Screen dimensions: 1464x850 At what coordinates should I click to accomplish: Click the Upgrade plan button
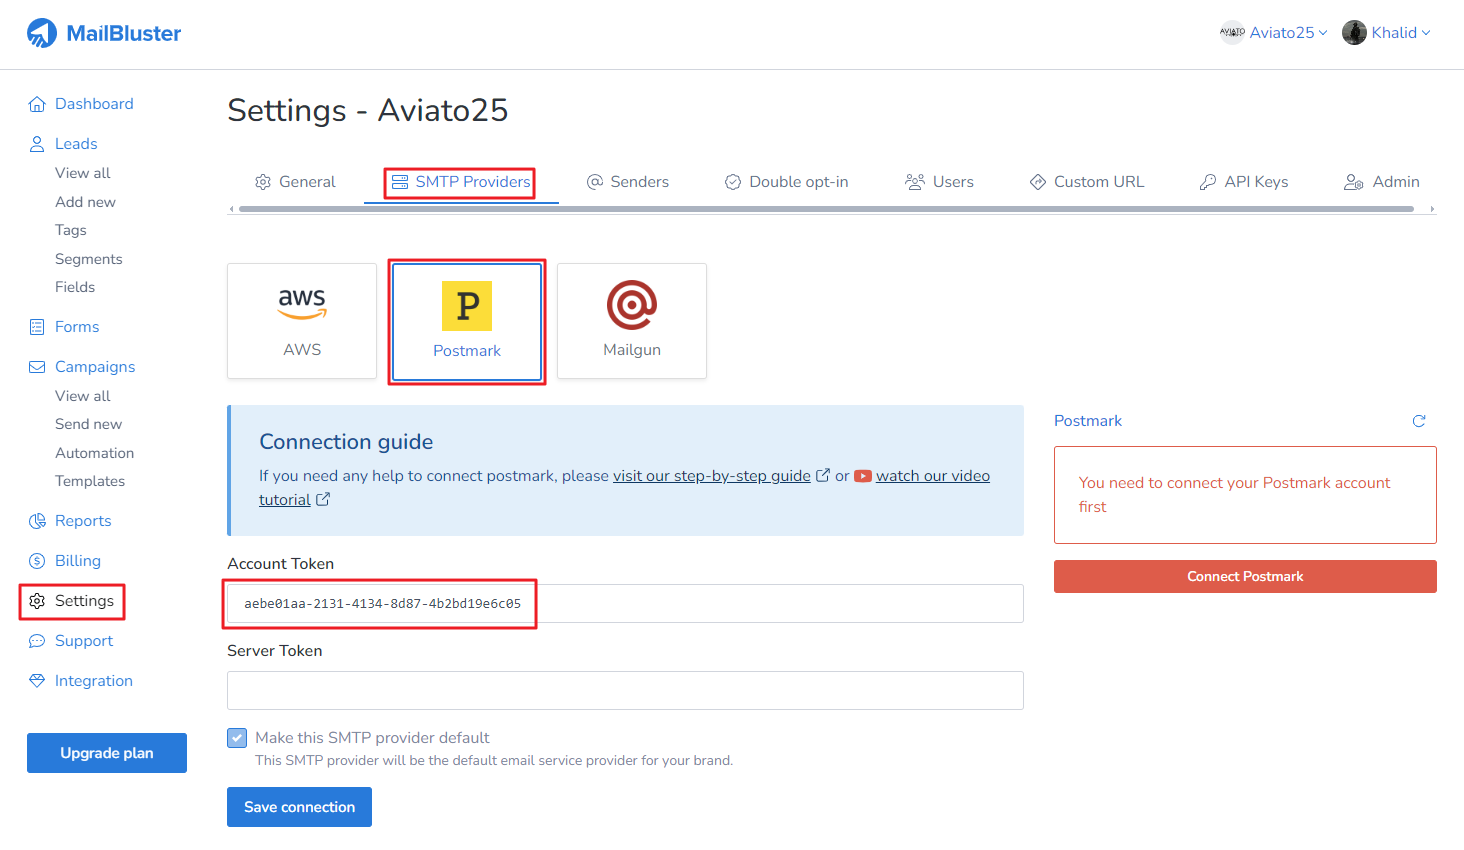[107, 753]
